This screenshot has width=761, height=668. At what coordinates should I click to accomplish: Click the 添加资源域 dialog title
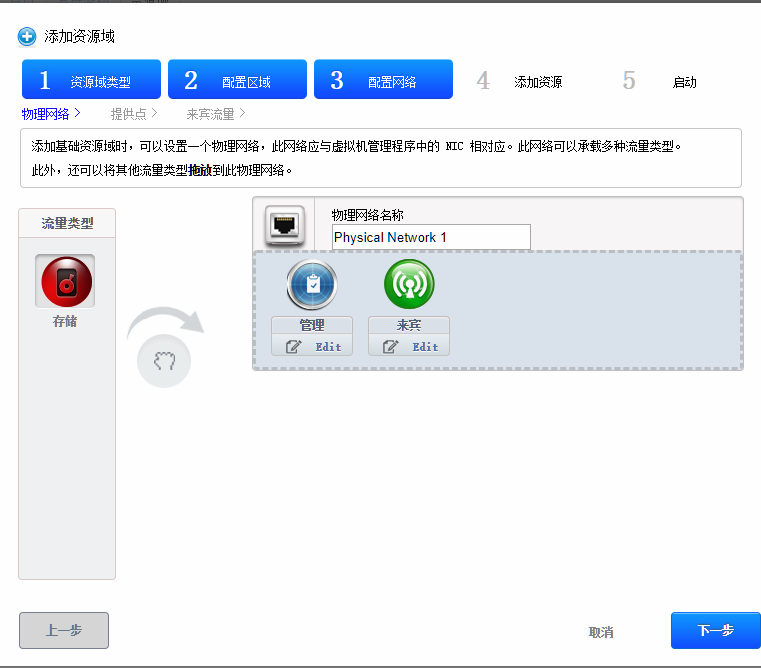[x=79, y=36]
